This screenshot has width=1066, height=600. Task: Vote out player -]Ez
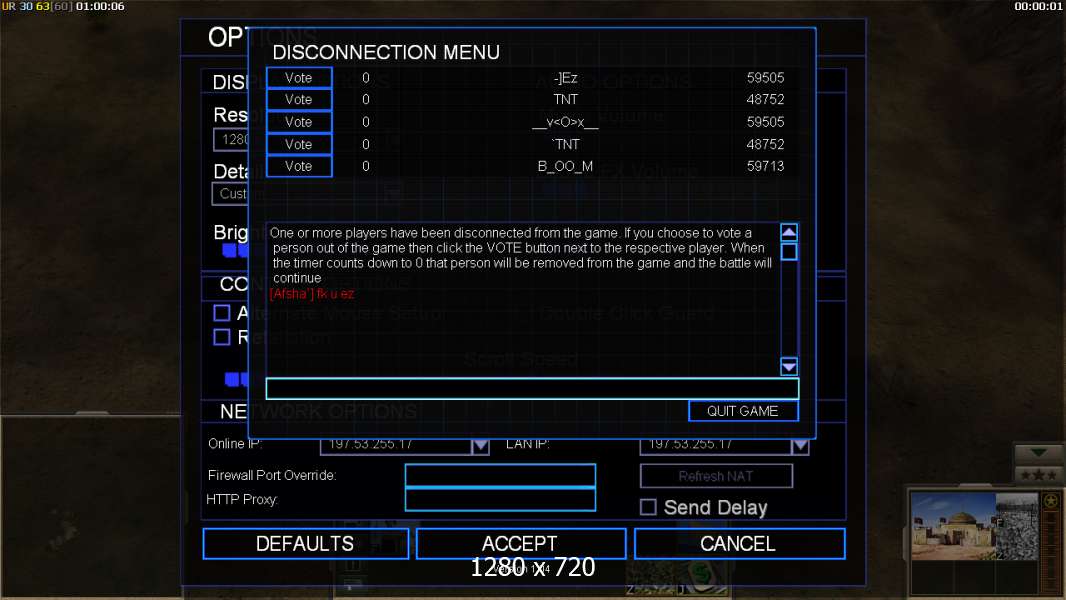pos(299,77)
